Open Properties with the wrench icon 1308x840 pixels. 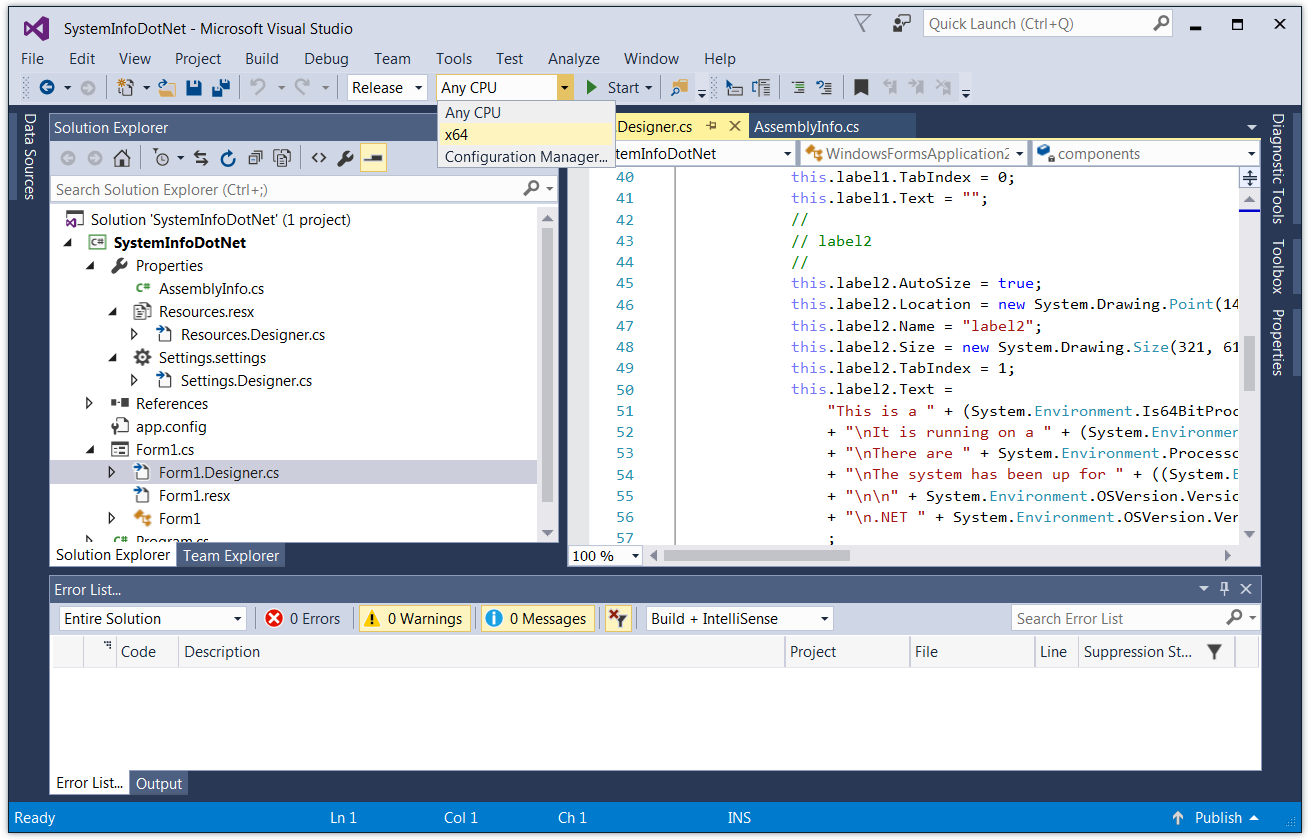(x=346, y=157)
